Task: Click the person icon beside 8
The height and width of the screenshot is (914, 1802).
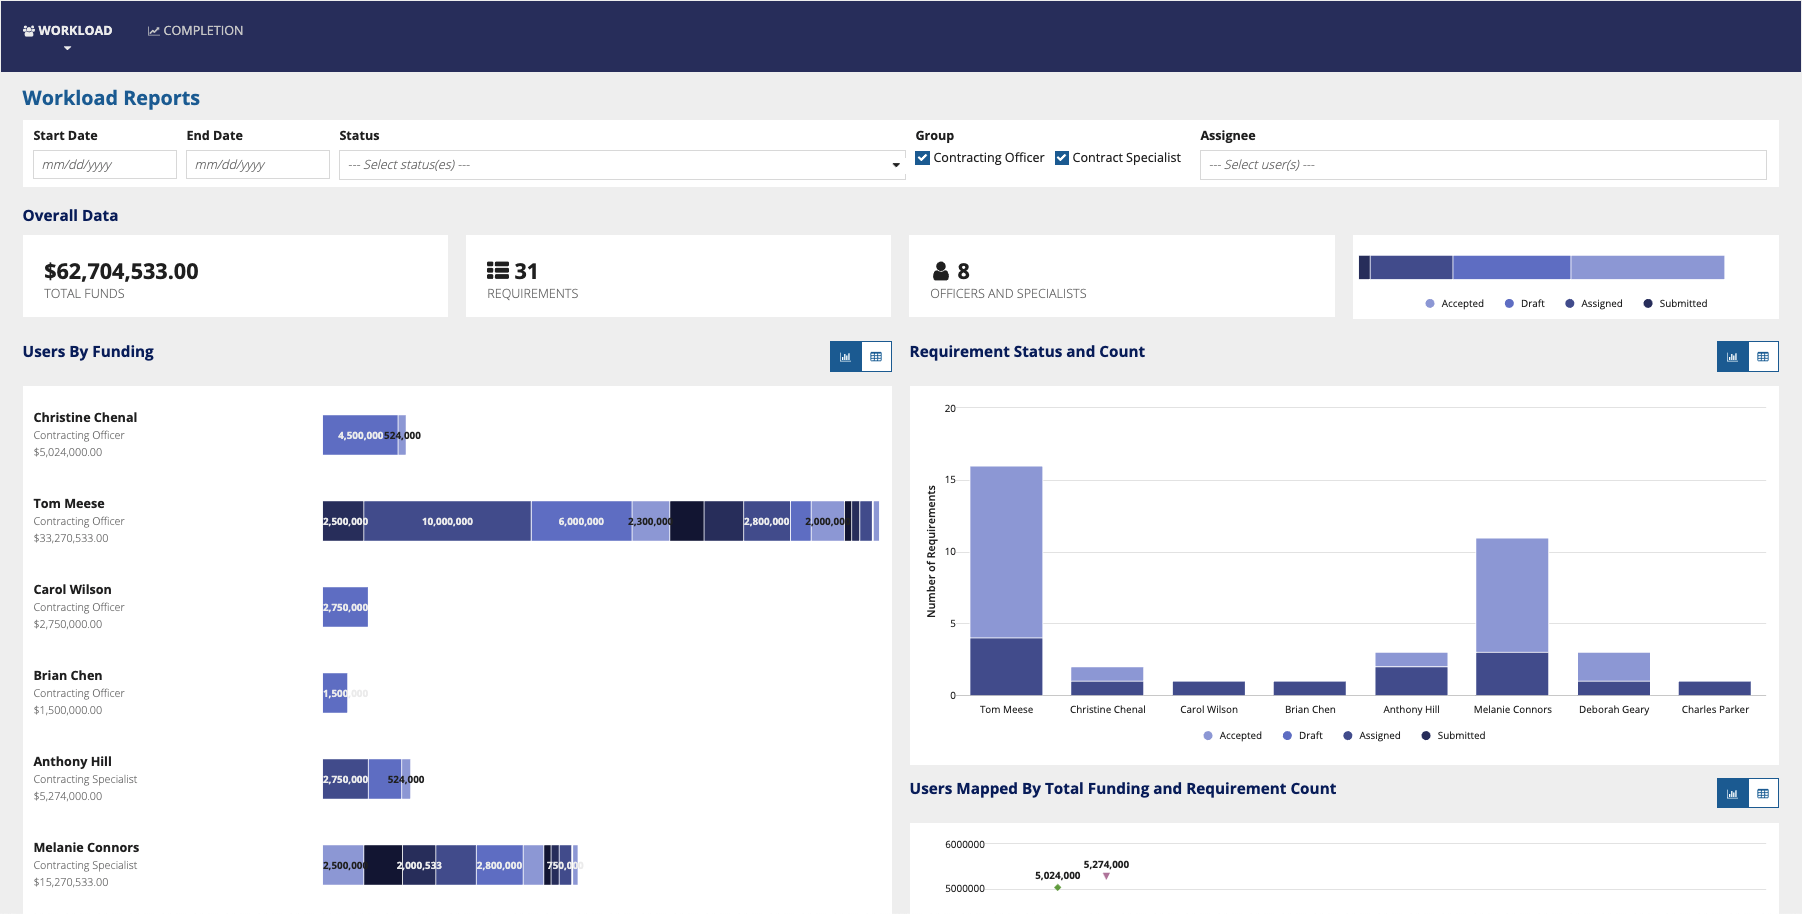Action: [x=941, y=271]
